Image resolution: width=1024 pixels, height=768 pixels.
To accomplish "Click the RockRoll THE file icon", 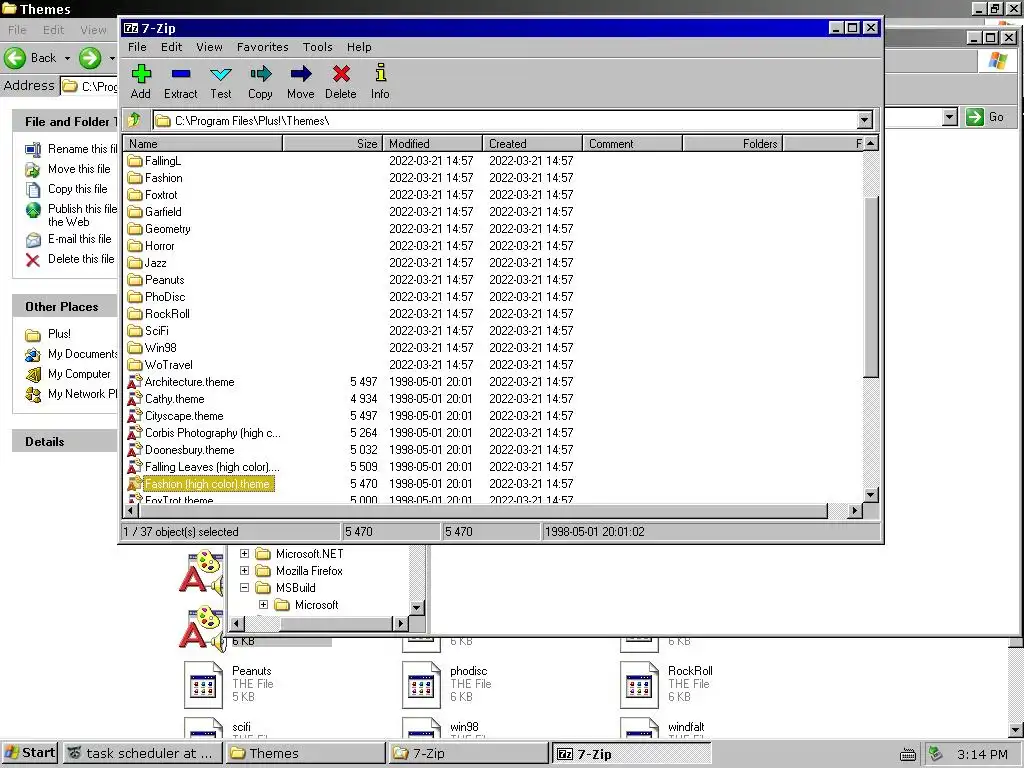I will (x=639, y=684).
